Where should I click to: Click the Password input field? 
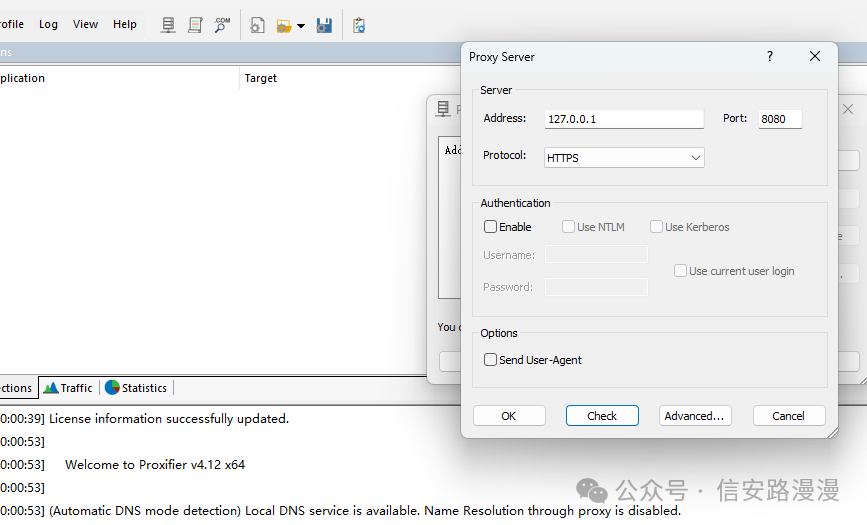(x=596, y=287)
